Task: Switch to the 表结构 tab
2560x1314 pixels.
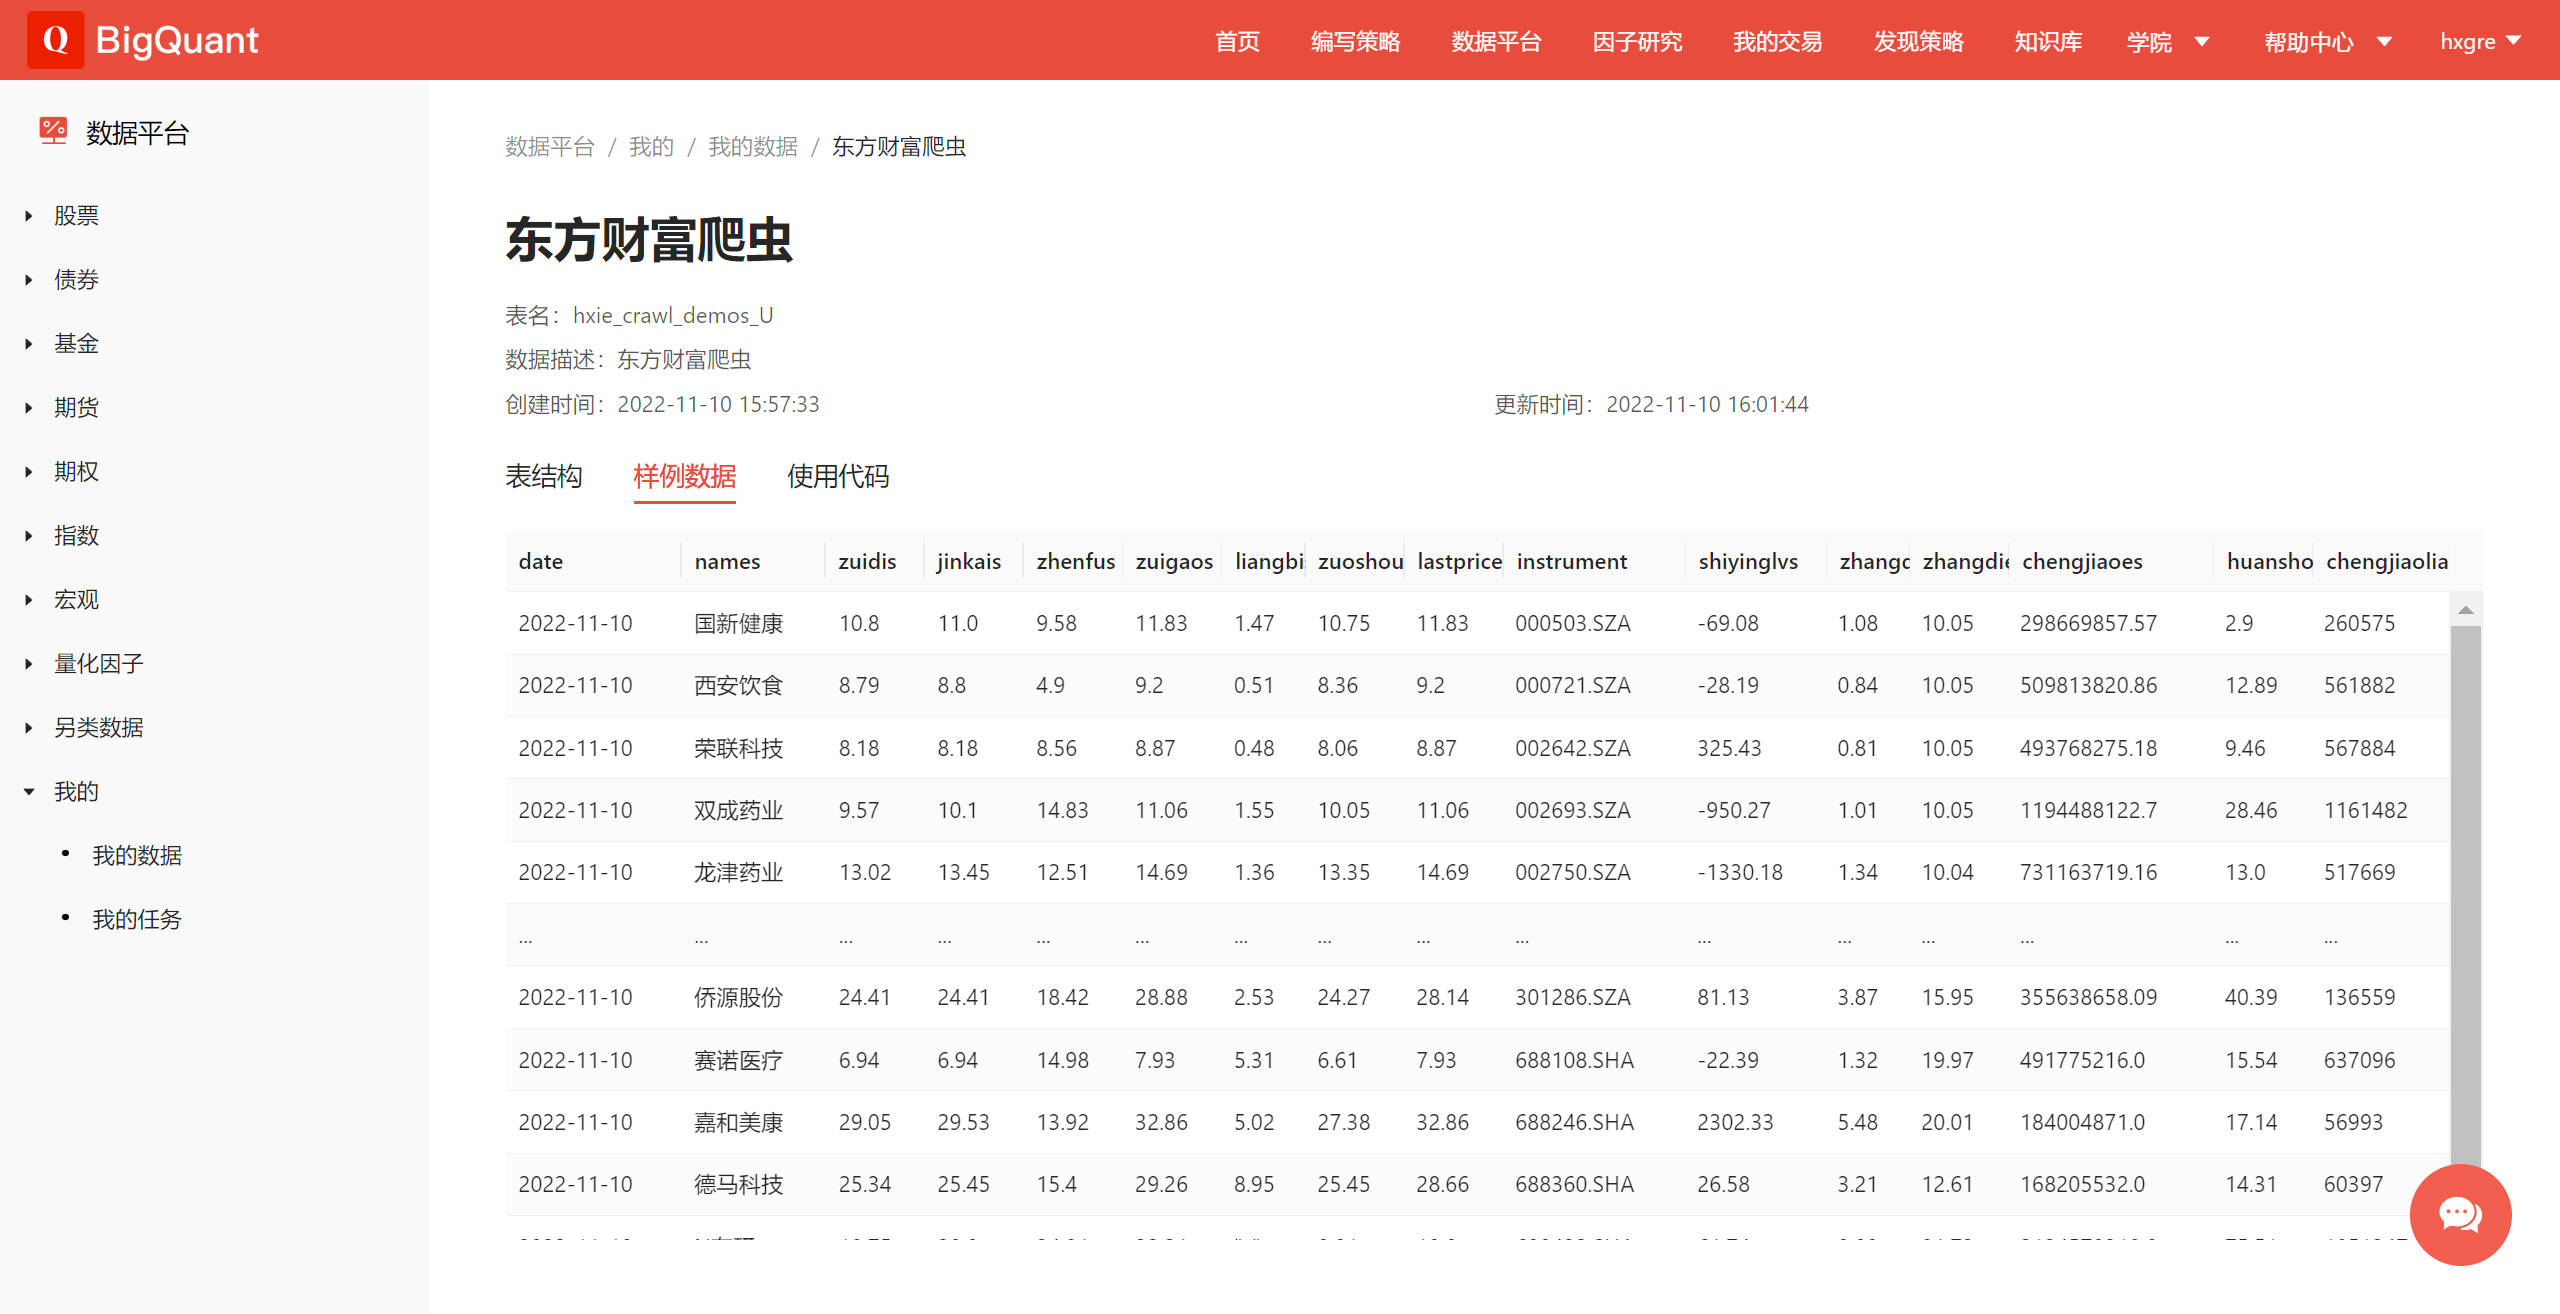Action: point(543,476)
